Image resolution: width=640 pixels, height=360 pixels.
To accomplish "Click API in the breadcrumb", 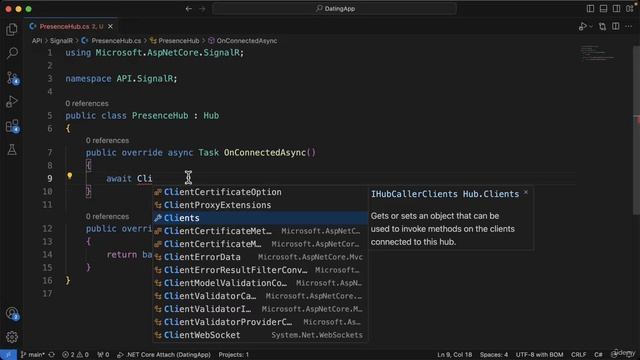I will pyautogui.click(x=37, y=41).
